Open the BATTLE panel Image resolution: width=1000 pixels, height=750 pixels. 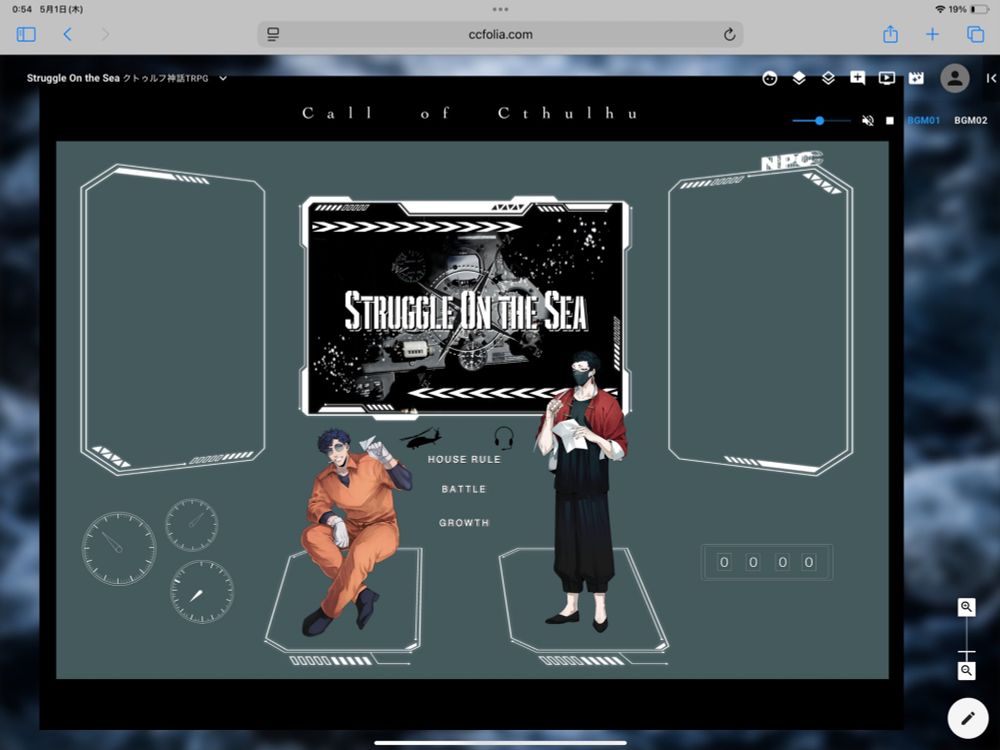(x=464, y=489)
